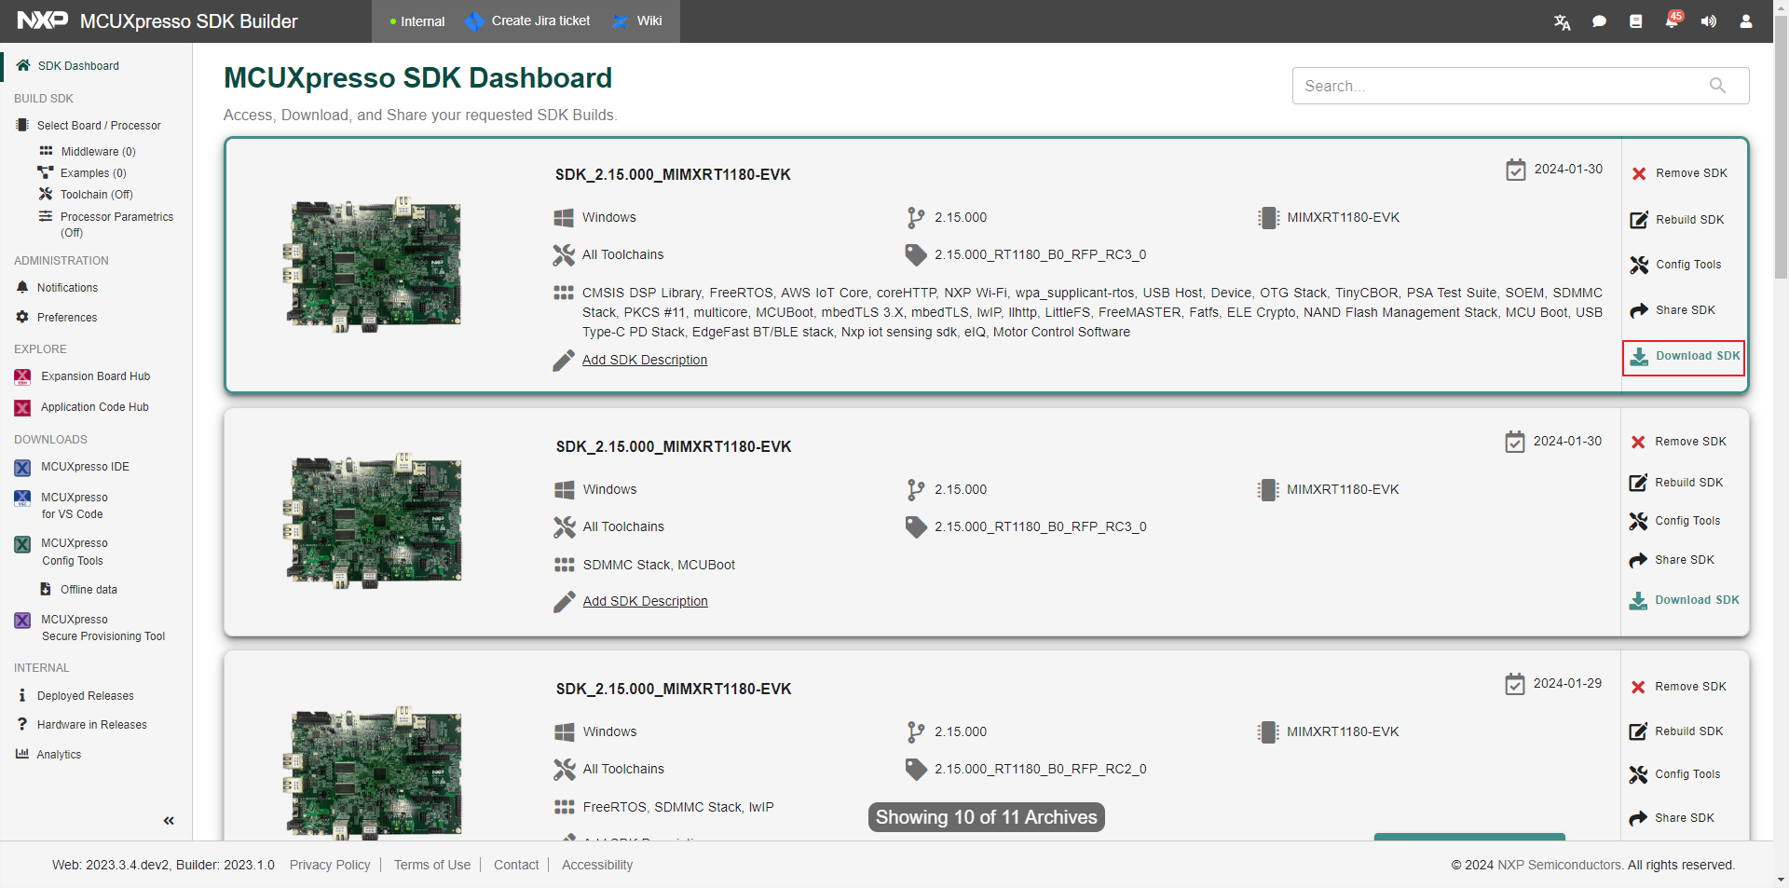
Task: Open Toolchain (Off) sidebar item
Action: pyautogui.click(x=96, y=195)
